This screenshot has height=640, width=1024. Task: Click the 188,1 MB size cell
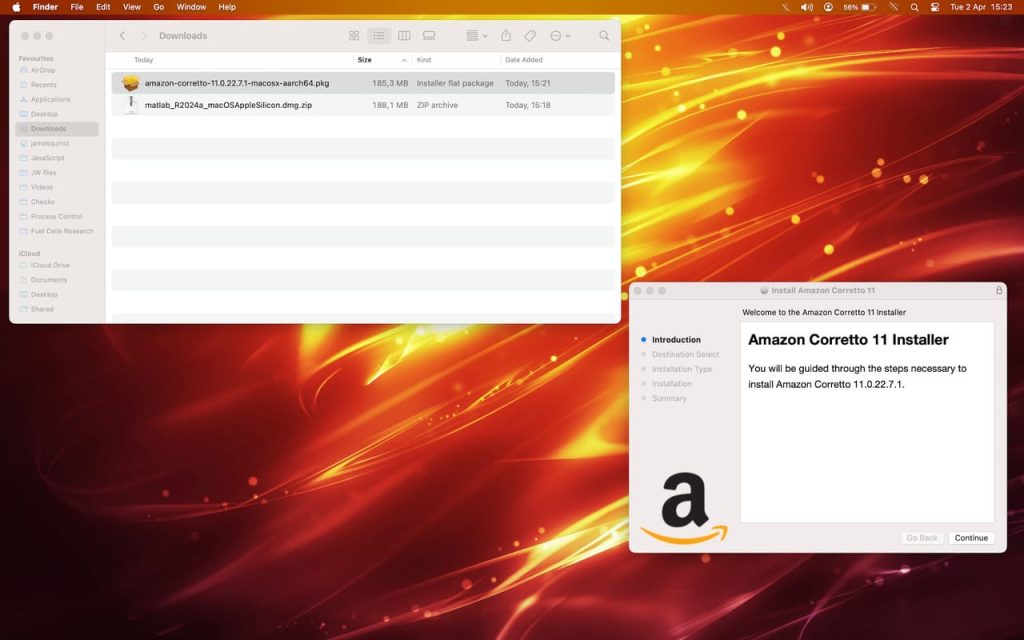[x=390, y=104]
